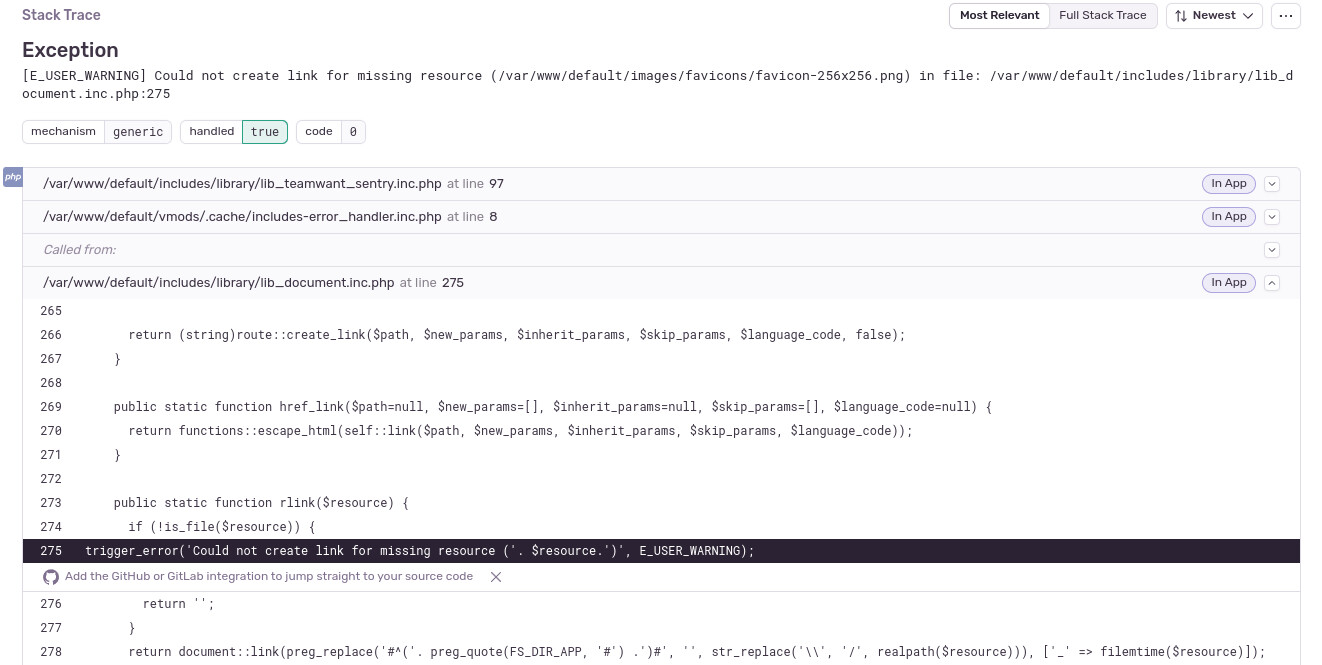1322x665 pixels.
Task: Click the mechanism generic tag
Action: tap(97, 132)
